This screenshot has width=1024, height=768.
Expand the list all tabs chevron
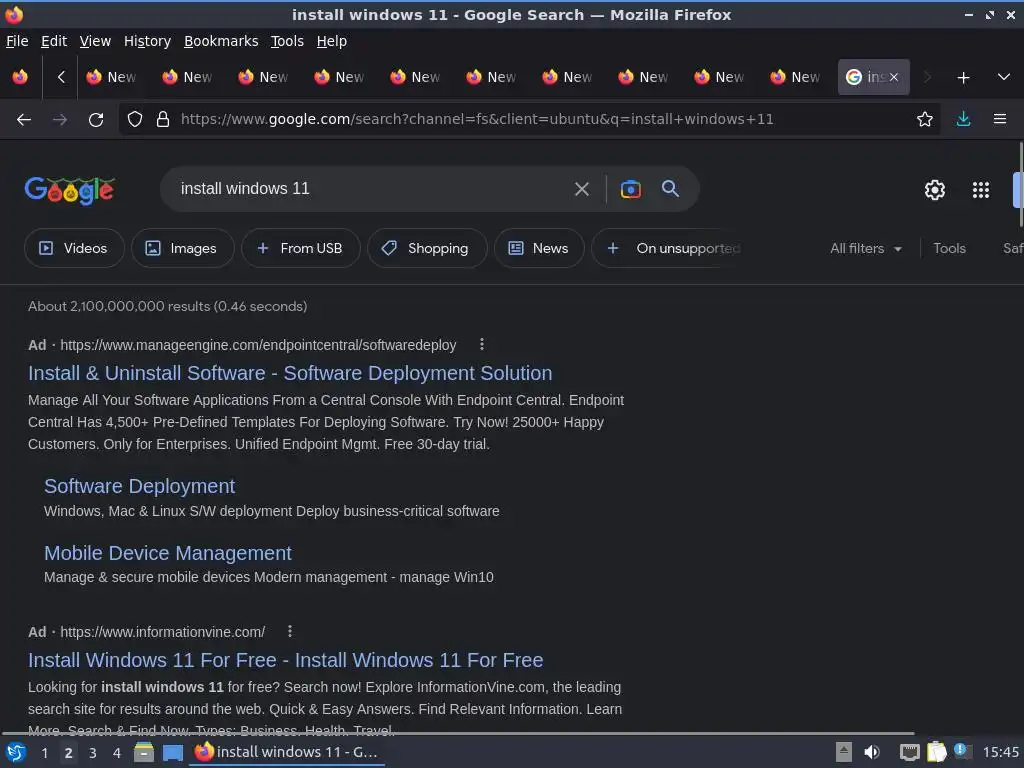pos(1004,77)
